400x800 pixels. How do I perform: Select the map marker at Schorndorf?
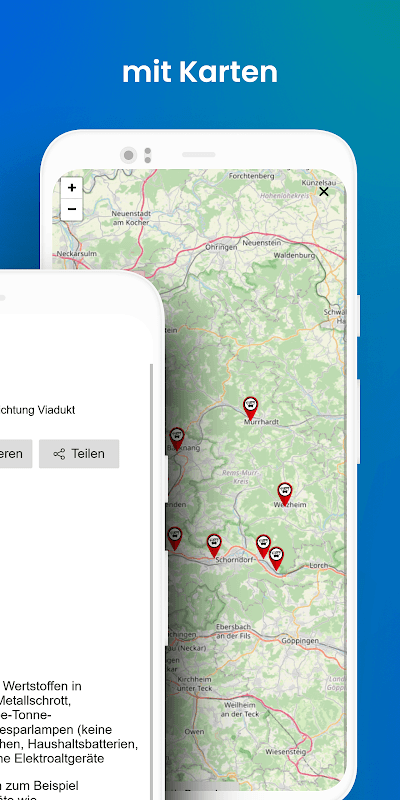[214, 545]
